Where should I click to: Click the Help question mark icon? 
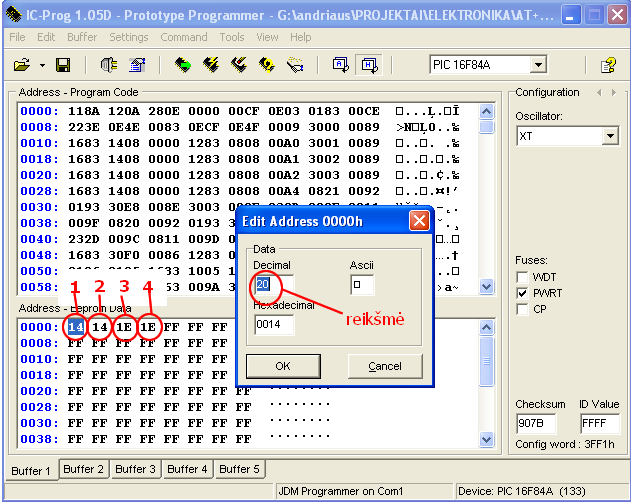click(607, 65)
